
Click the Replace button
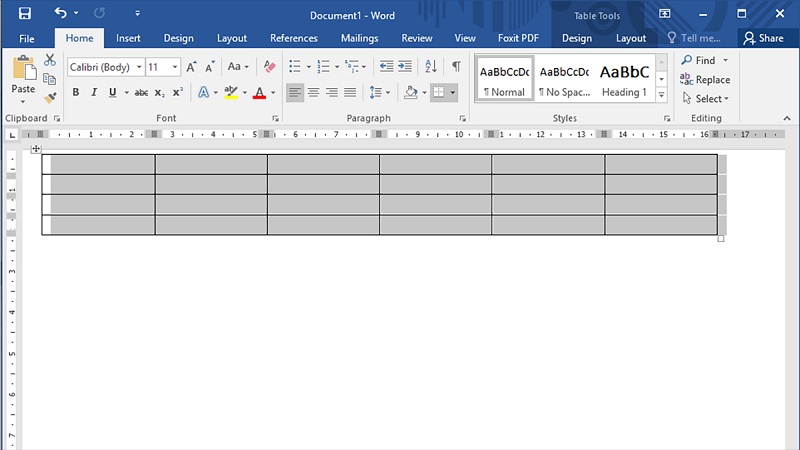point(705,80)
